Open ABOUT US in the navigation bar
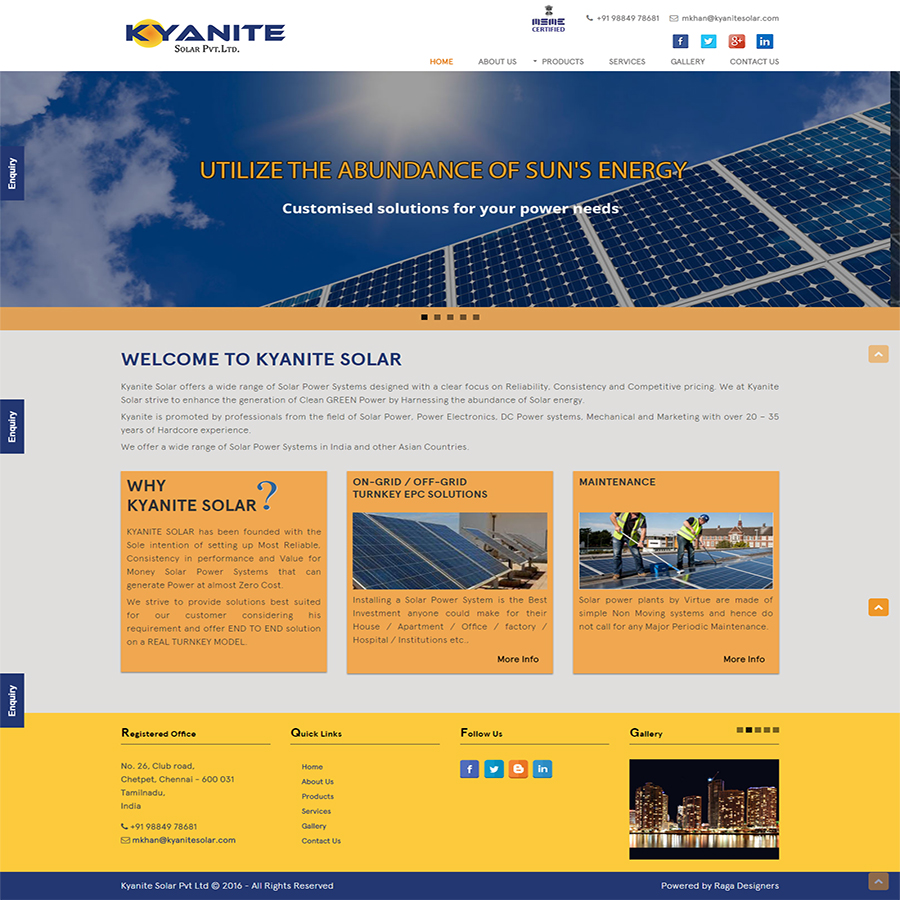Image resolution: width=900 pixels, height=900 pixels. point(497,61)
